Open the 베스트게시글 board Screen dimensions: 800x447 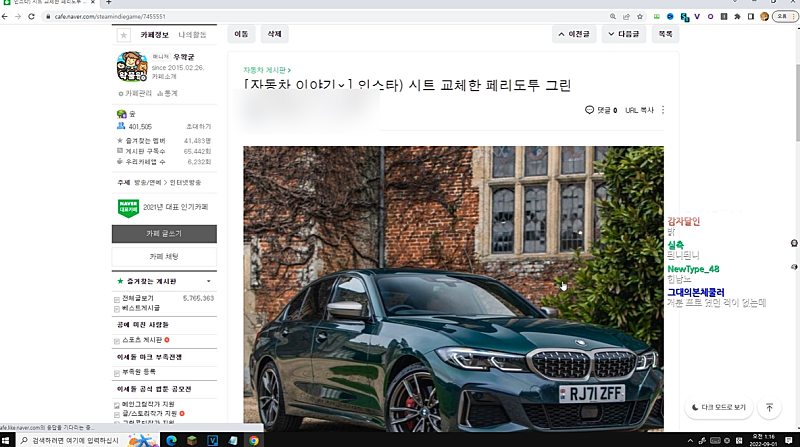(141, 308)
